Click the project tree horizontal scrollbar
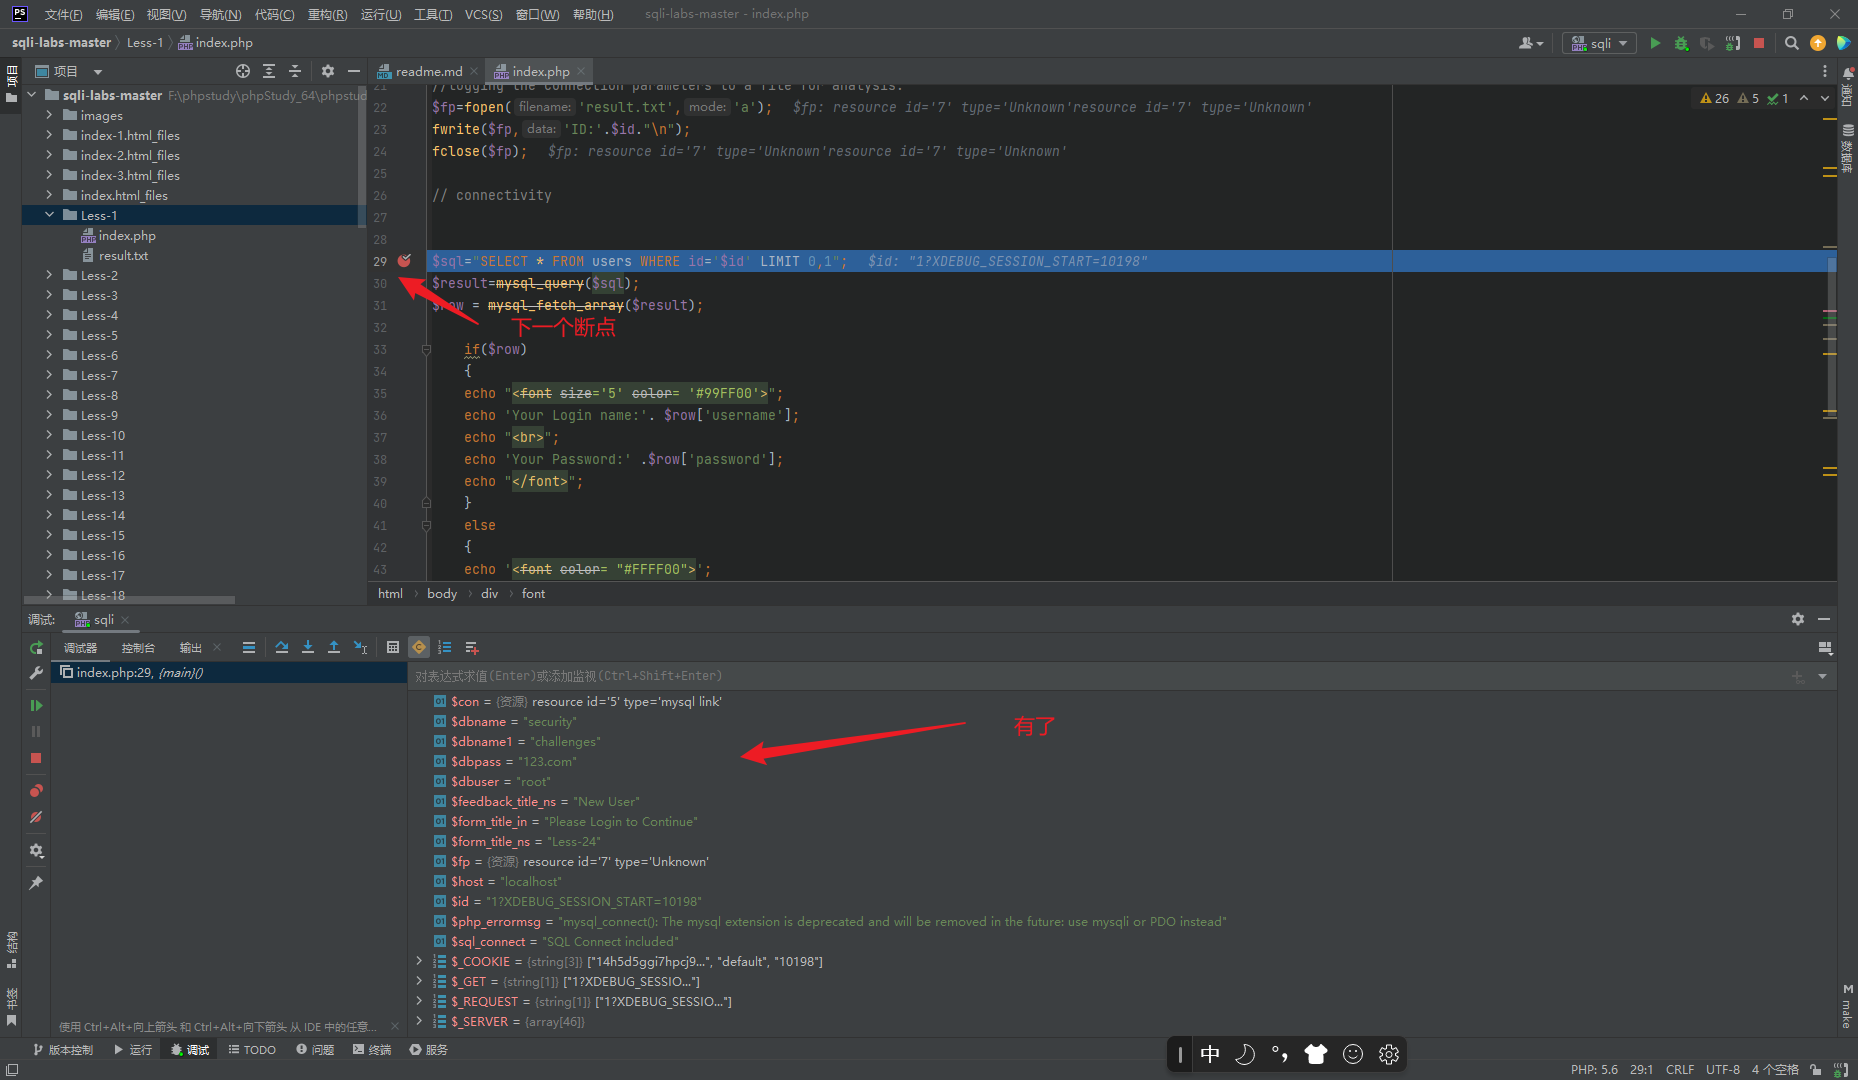This screenshot has width=1858, height=1080. pyautogui.click(x=130, y=600)
